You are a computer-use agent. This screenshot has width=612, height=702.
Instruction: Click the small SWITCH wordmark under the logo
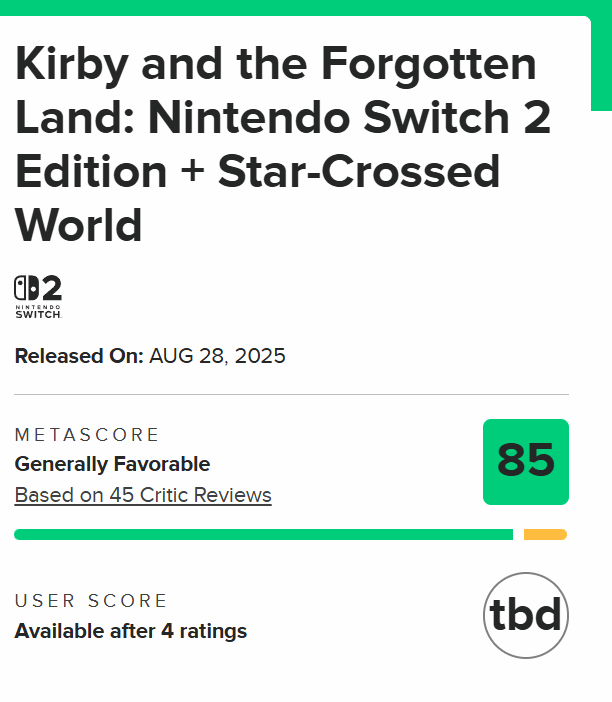[38, 315]
